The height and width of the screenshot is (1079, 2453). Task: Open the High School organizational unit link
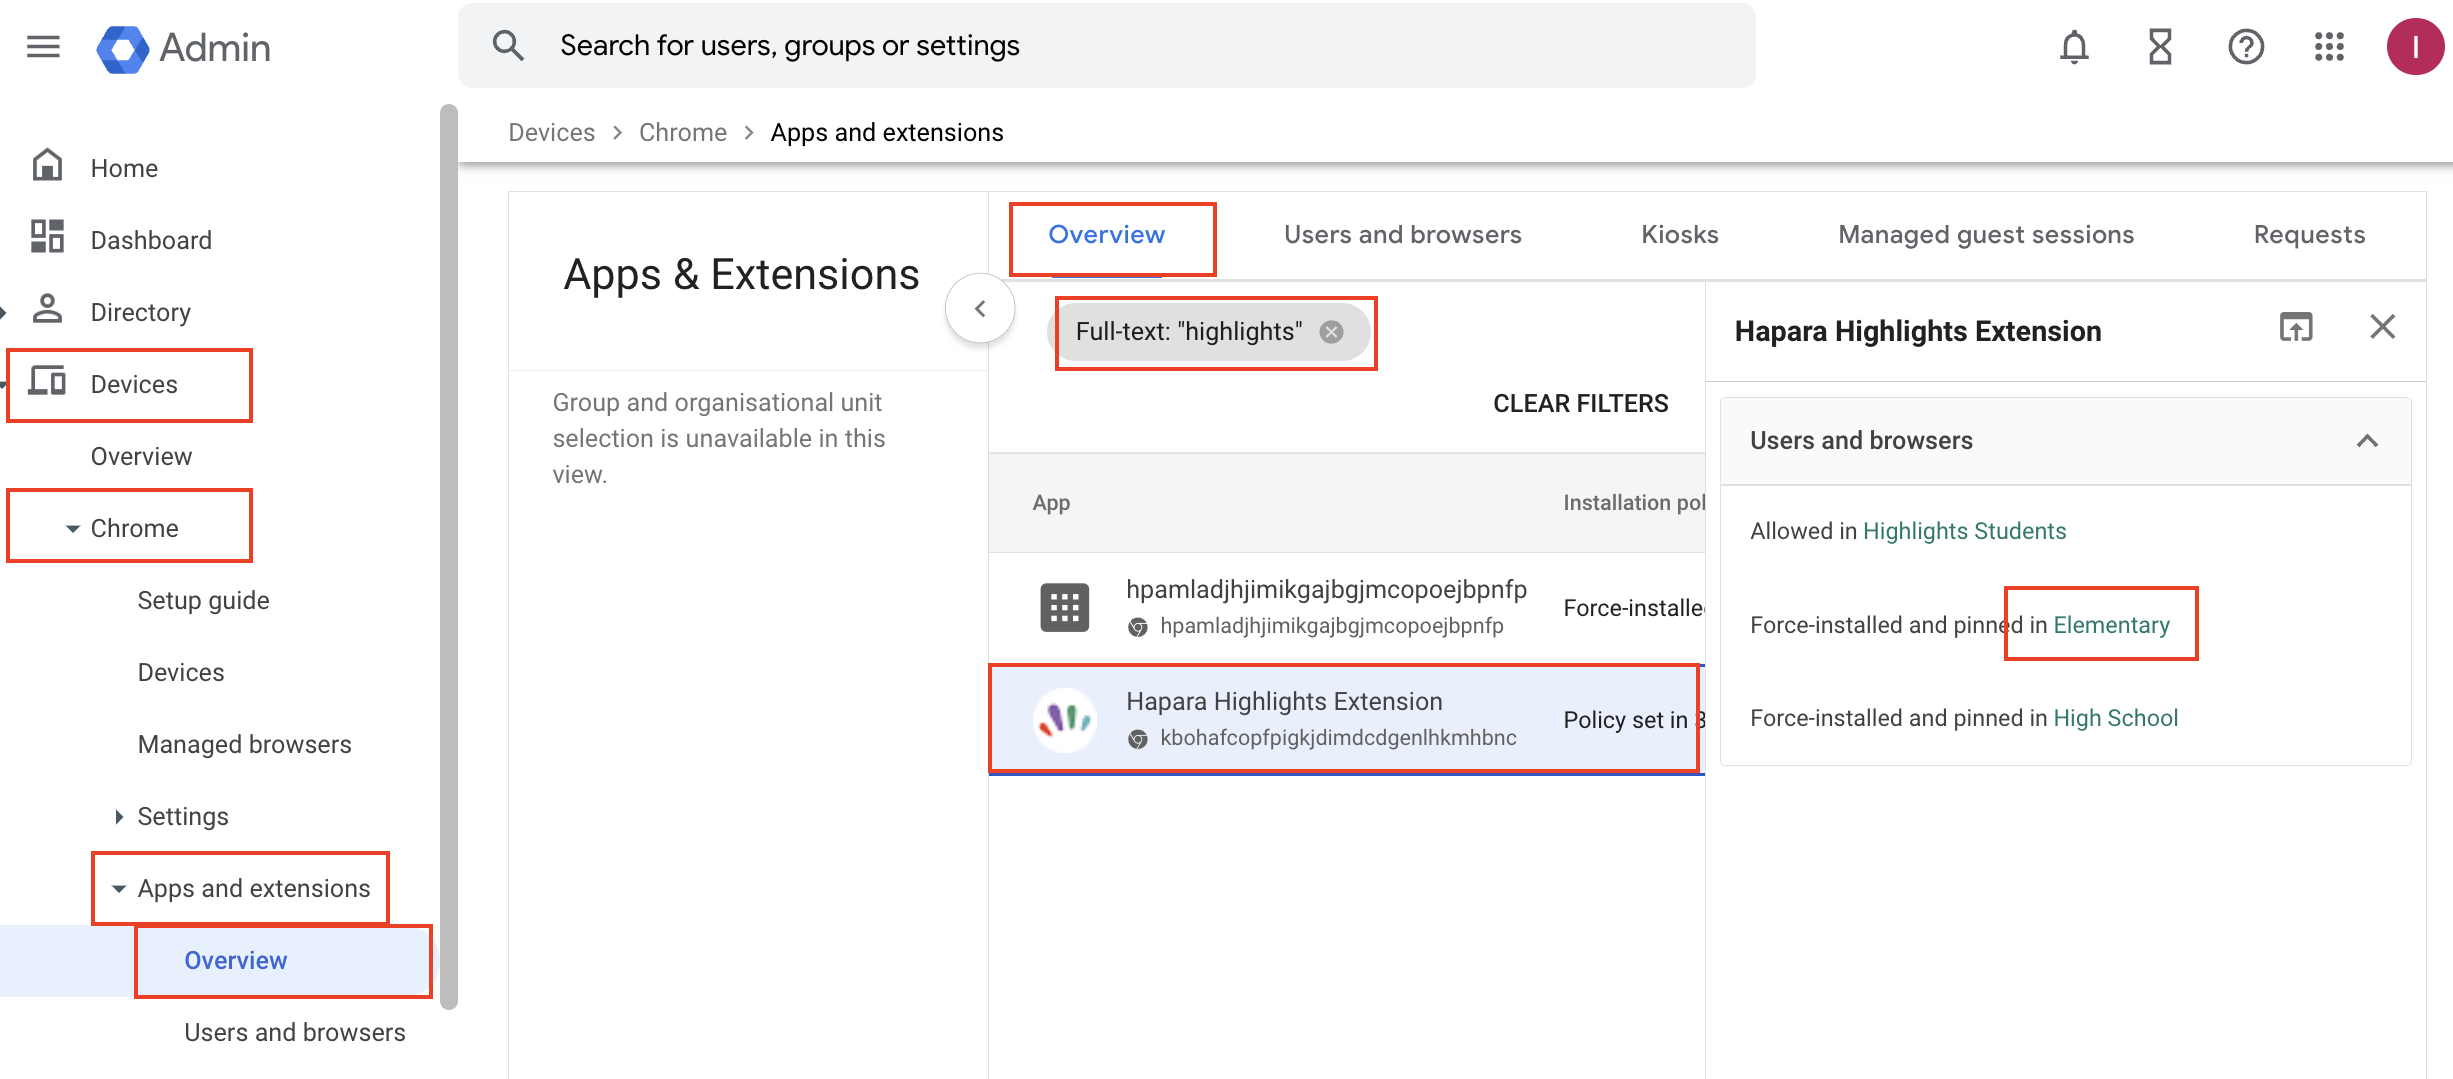tap(2115, 717)
